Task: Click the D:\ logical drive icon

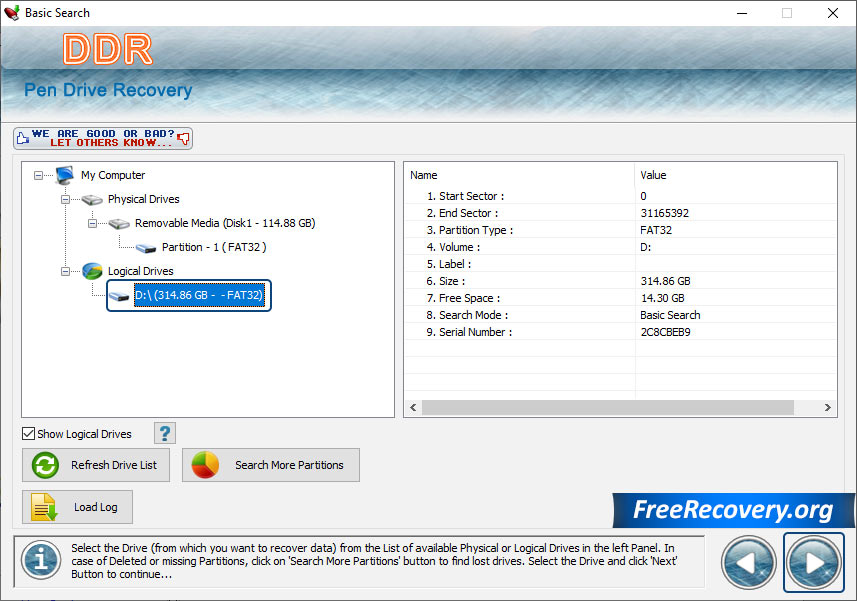Action: (119, 296)
